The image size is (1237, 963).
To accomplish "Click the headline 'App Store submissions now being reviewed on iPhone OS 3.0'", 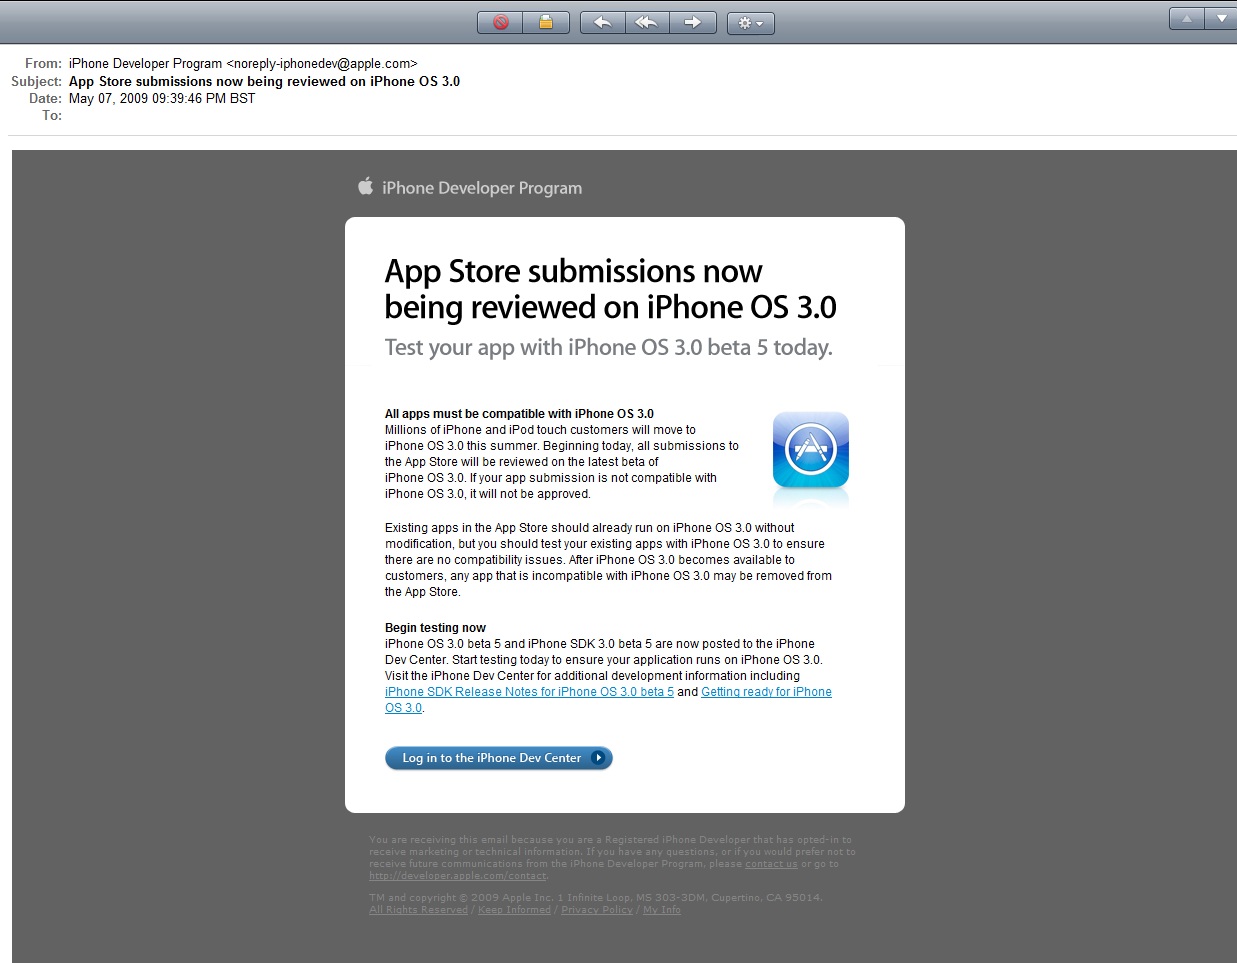I will coord(610,289).
